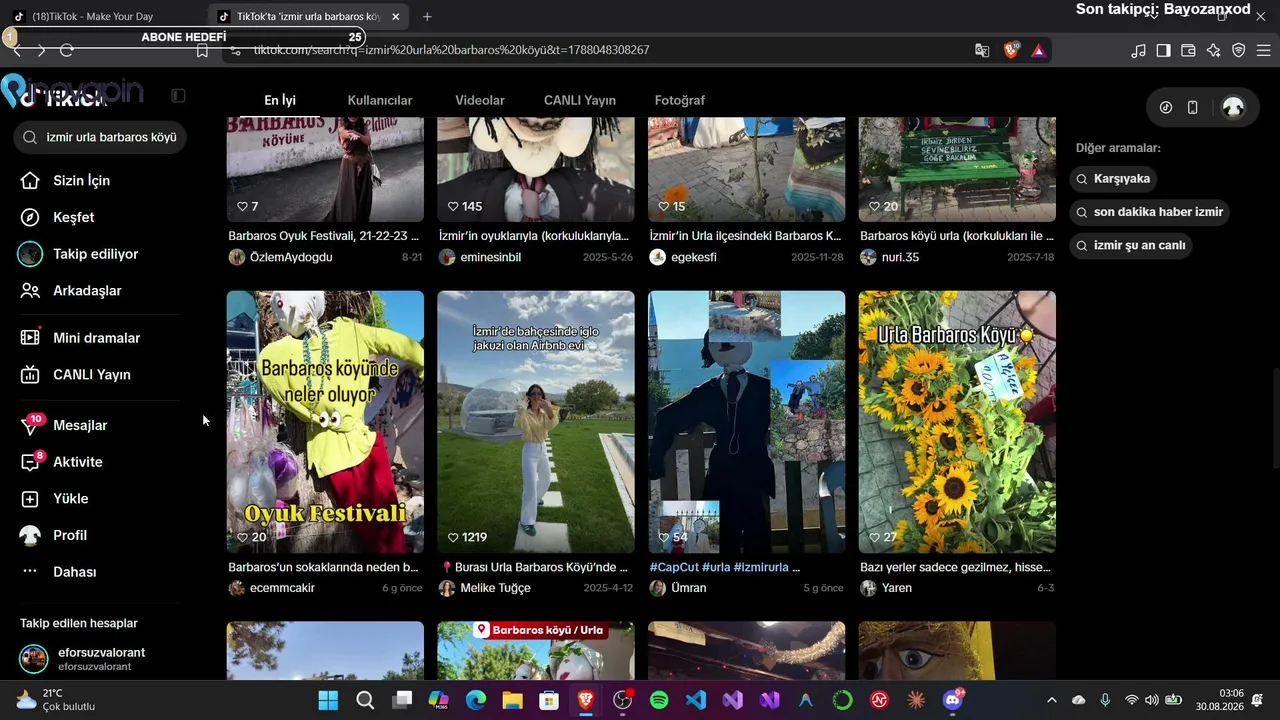The image size is (1280, 720).
Task: Click the izmir urla barbaros köyü search field
Action: coord(100,137)
